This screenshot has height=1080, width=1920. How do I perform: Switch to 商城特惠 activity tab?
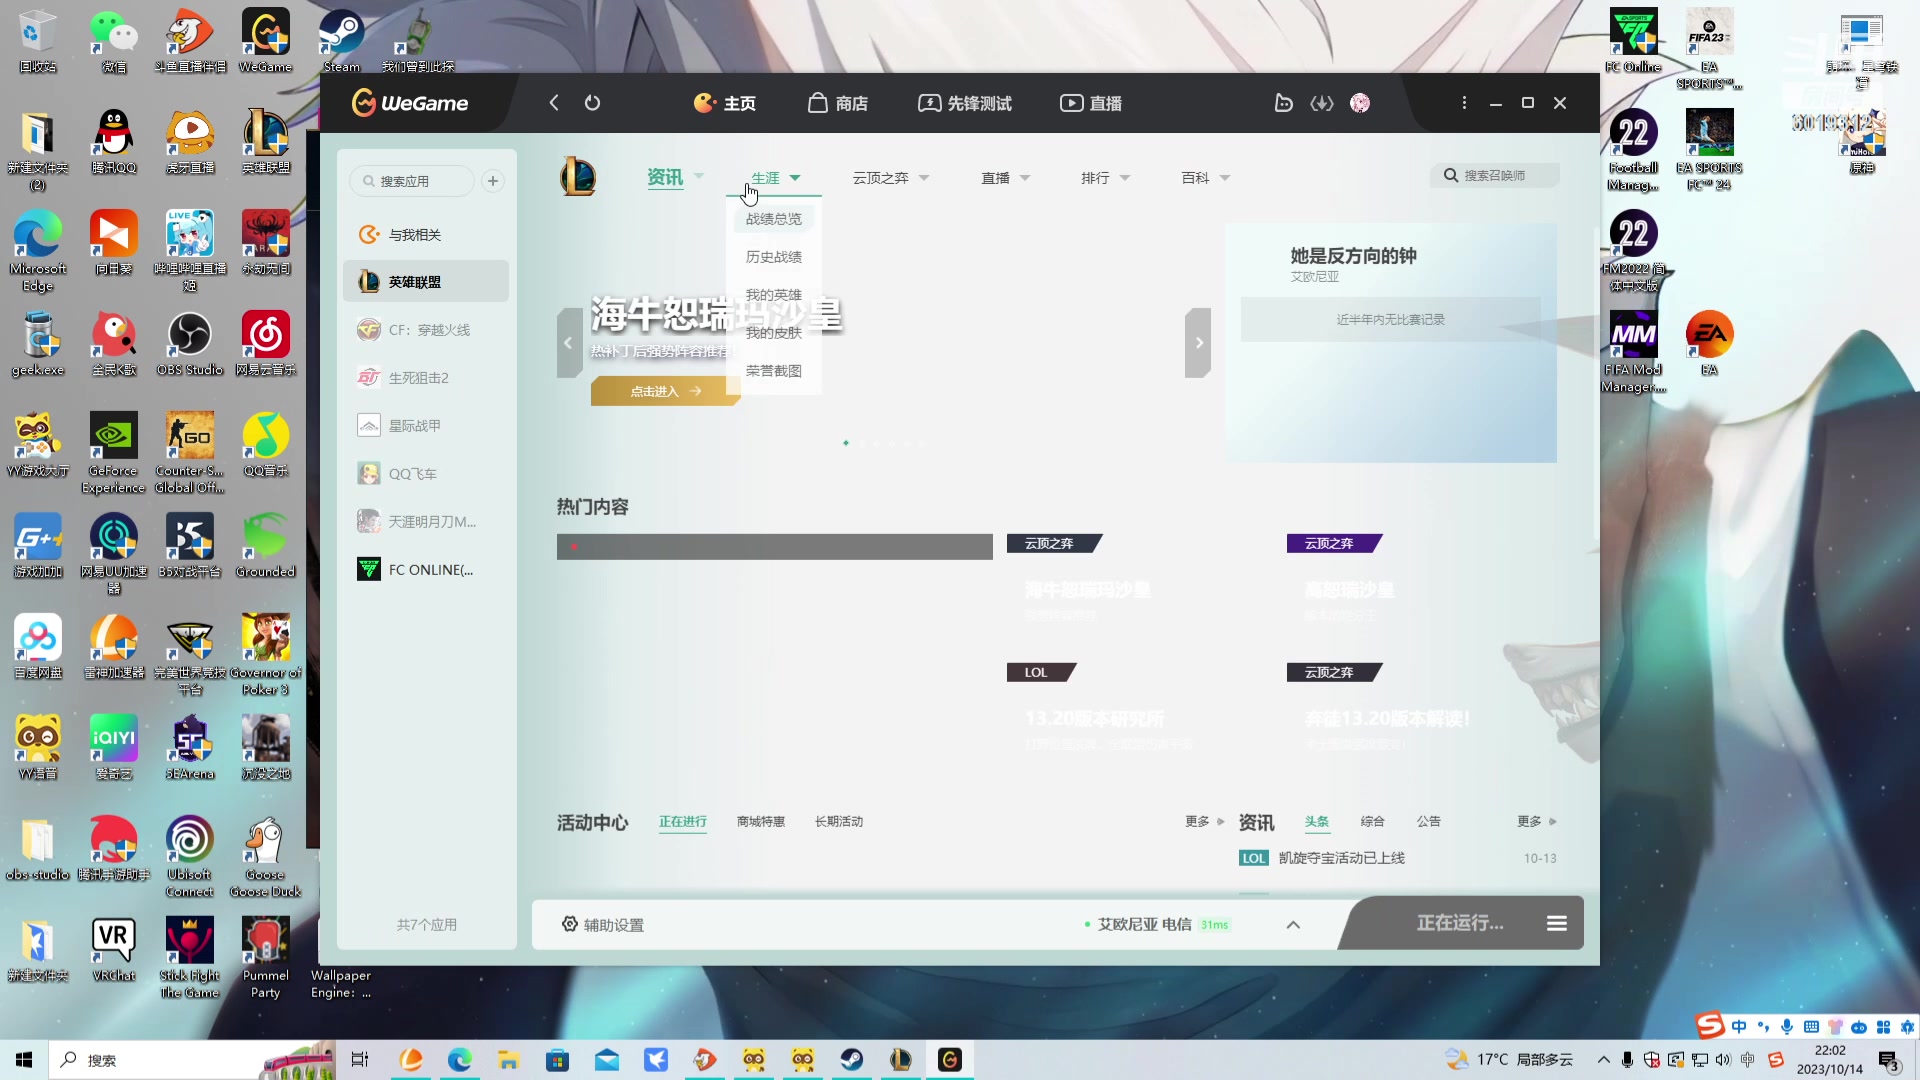[x=761, y=822]
